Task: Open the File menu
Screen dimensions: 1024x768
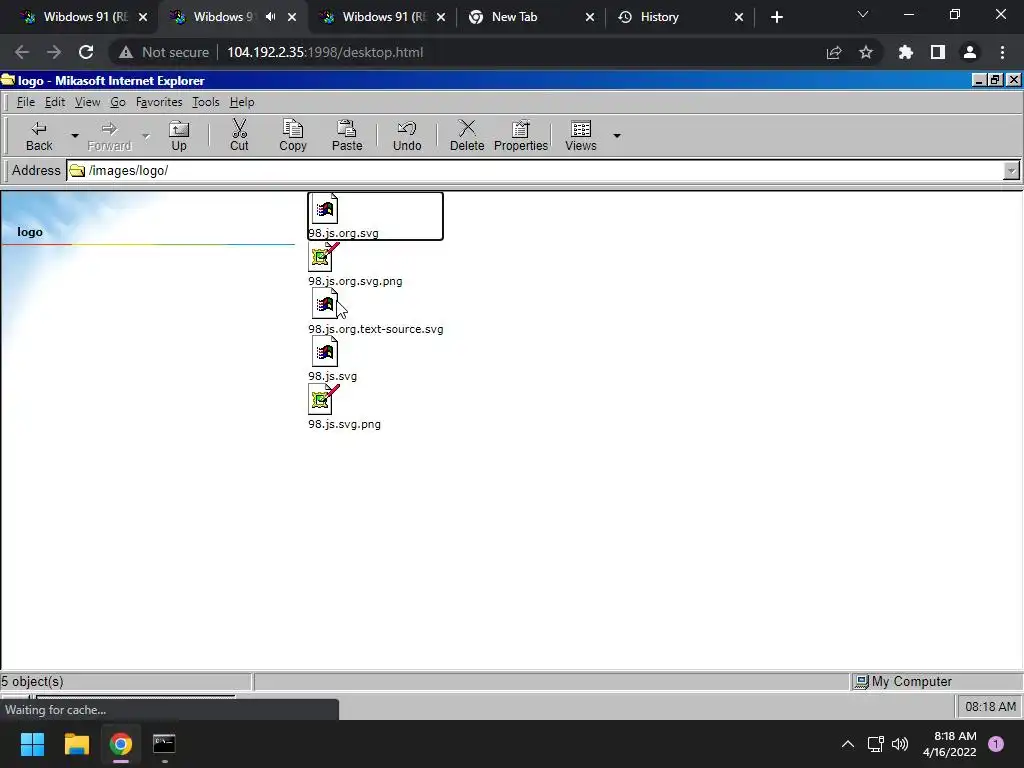Action: pyautogui.click(x=25, y=102)
